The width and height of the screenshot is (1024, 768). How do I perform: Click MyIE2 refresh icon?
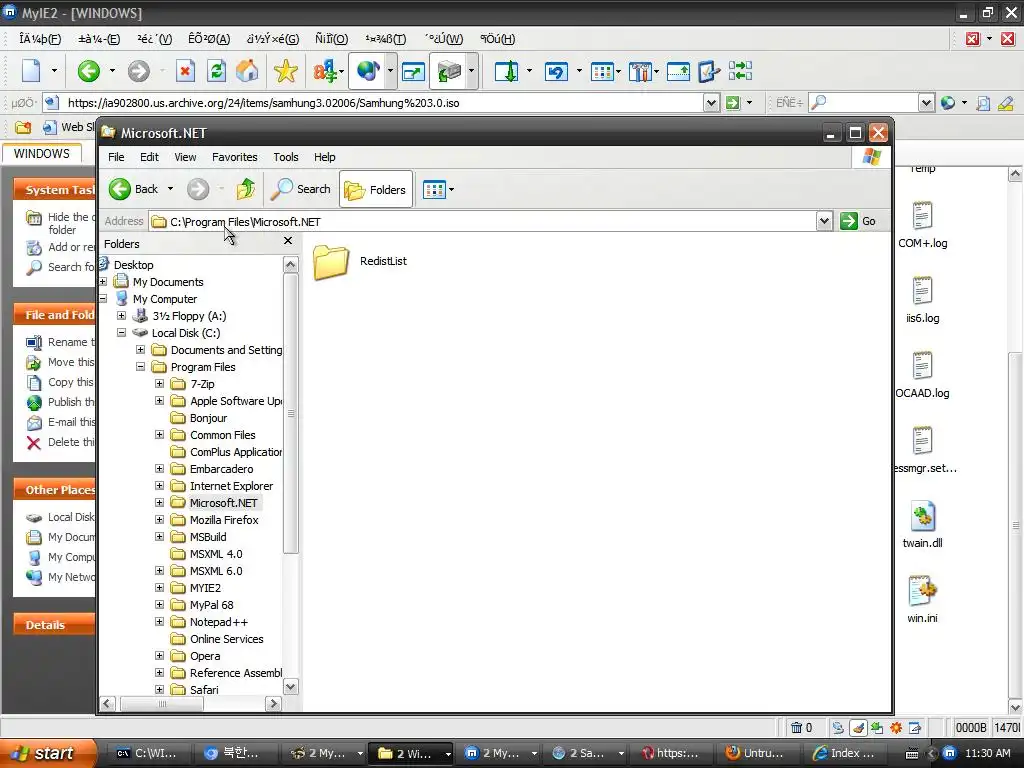click(x=216, y=71)
